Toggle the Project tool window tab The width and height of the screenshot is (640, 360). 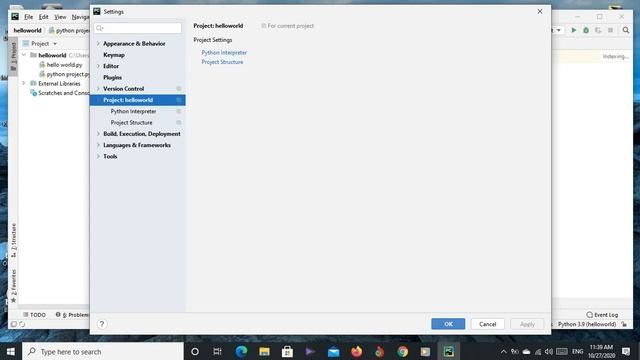coord(13,56)
